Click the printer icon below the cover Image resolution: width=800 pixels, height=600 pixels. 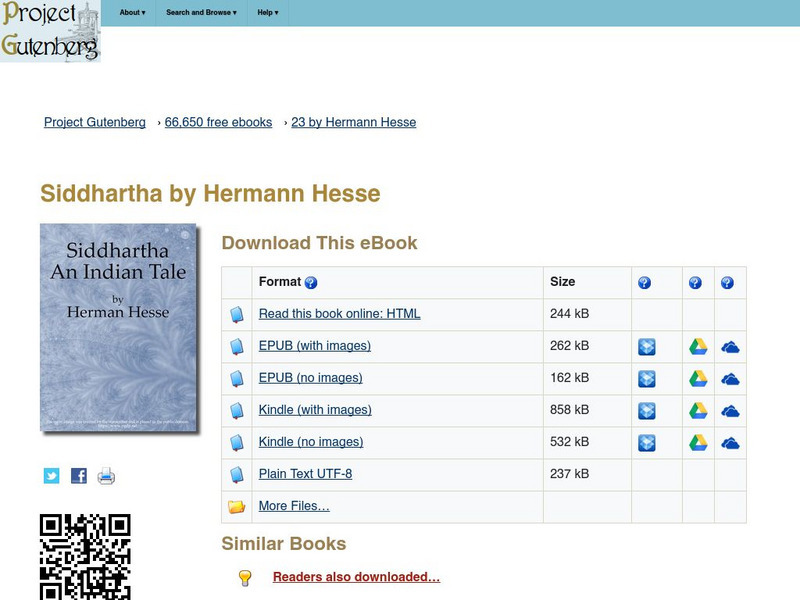(106, 476)
